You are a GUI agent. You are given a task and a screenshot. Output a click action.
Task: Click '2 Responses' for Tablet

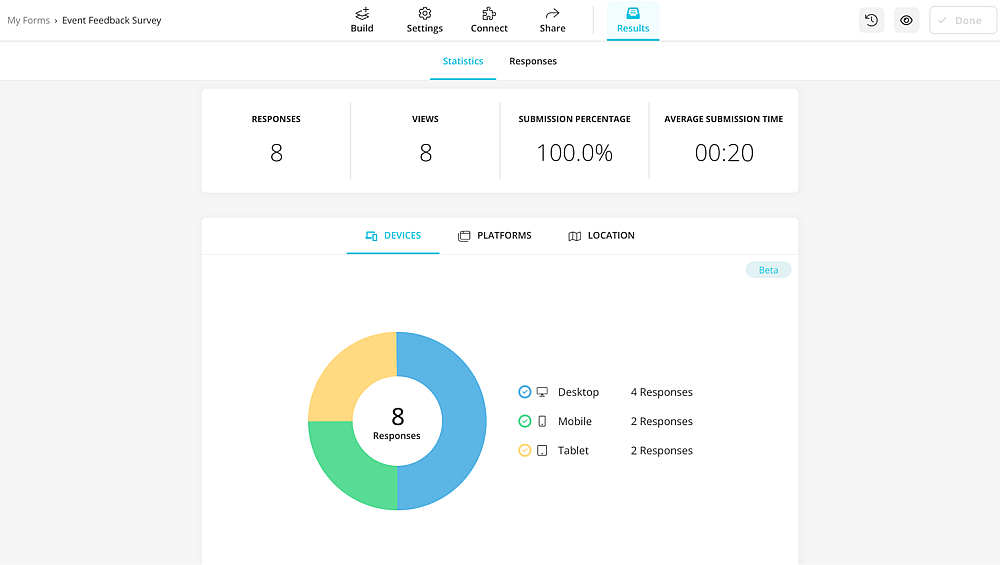pyautogui.click(x=661, y=450)
